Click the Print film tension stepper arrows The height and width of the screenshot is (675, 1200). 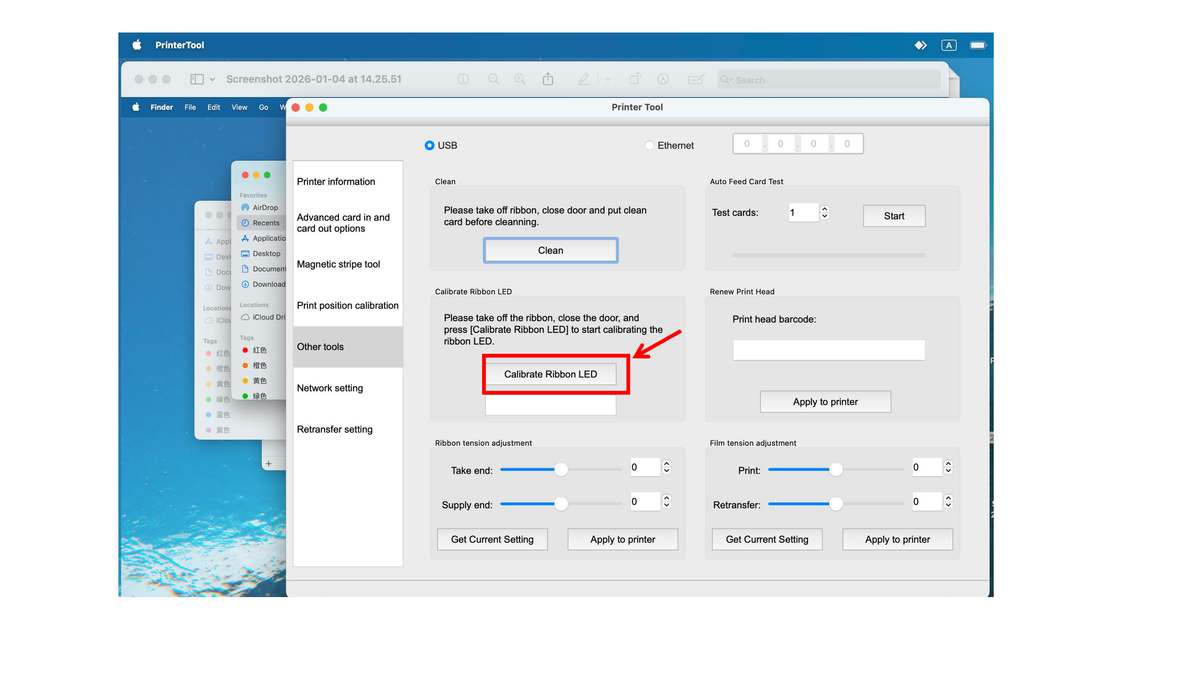[x=948, y=467]
